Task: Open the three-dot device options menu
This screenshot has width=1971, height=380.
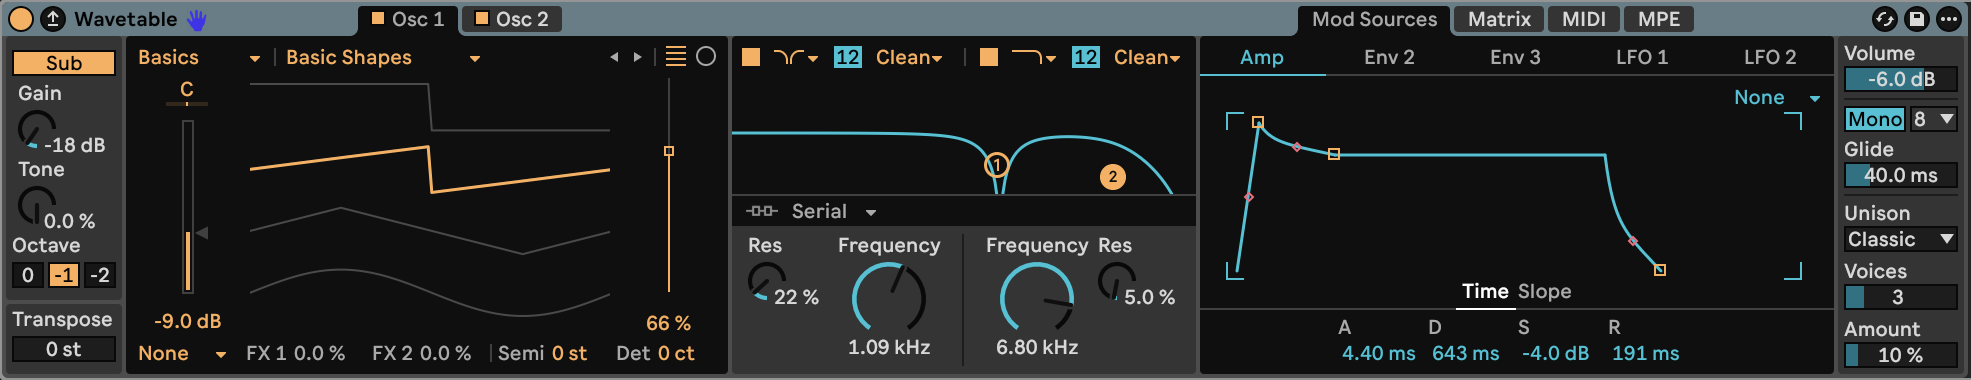Action: coord(1948,19)
